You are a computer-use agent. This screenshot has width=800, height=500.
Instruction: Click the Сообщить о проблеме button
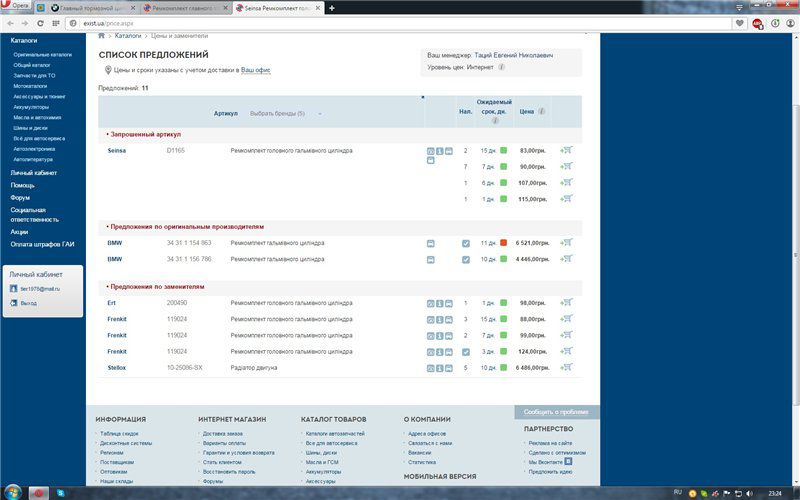(x=556, y=412)
